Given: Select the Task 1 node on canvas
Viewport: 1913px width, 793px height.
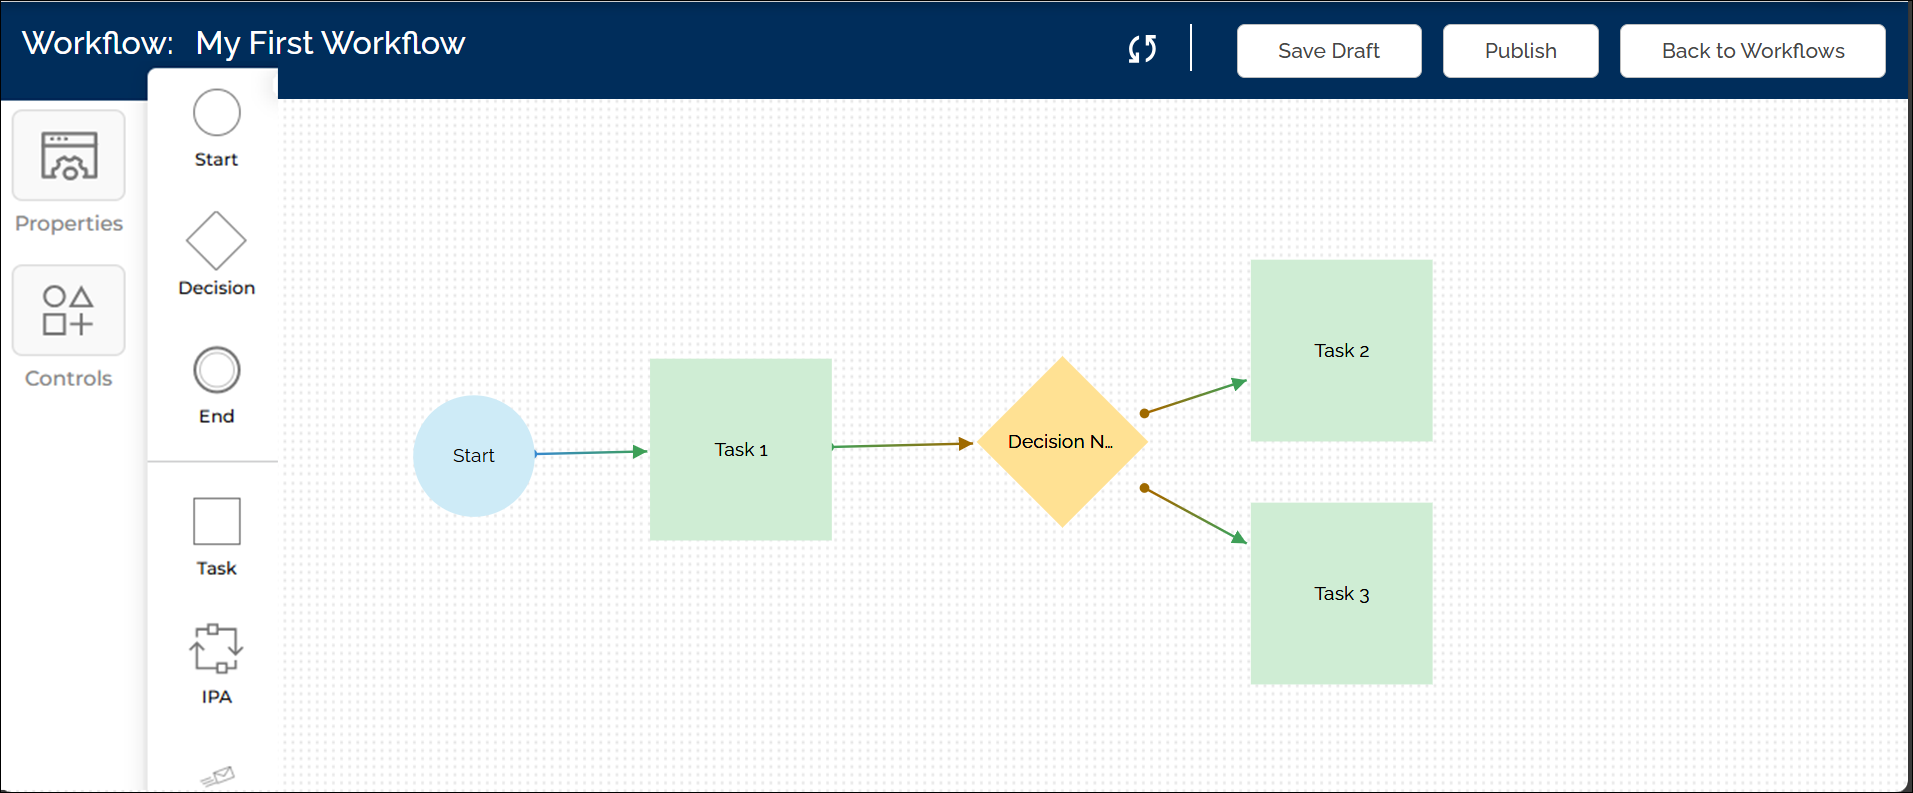Looking at the screenshot, I should [740, 450].
